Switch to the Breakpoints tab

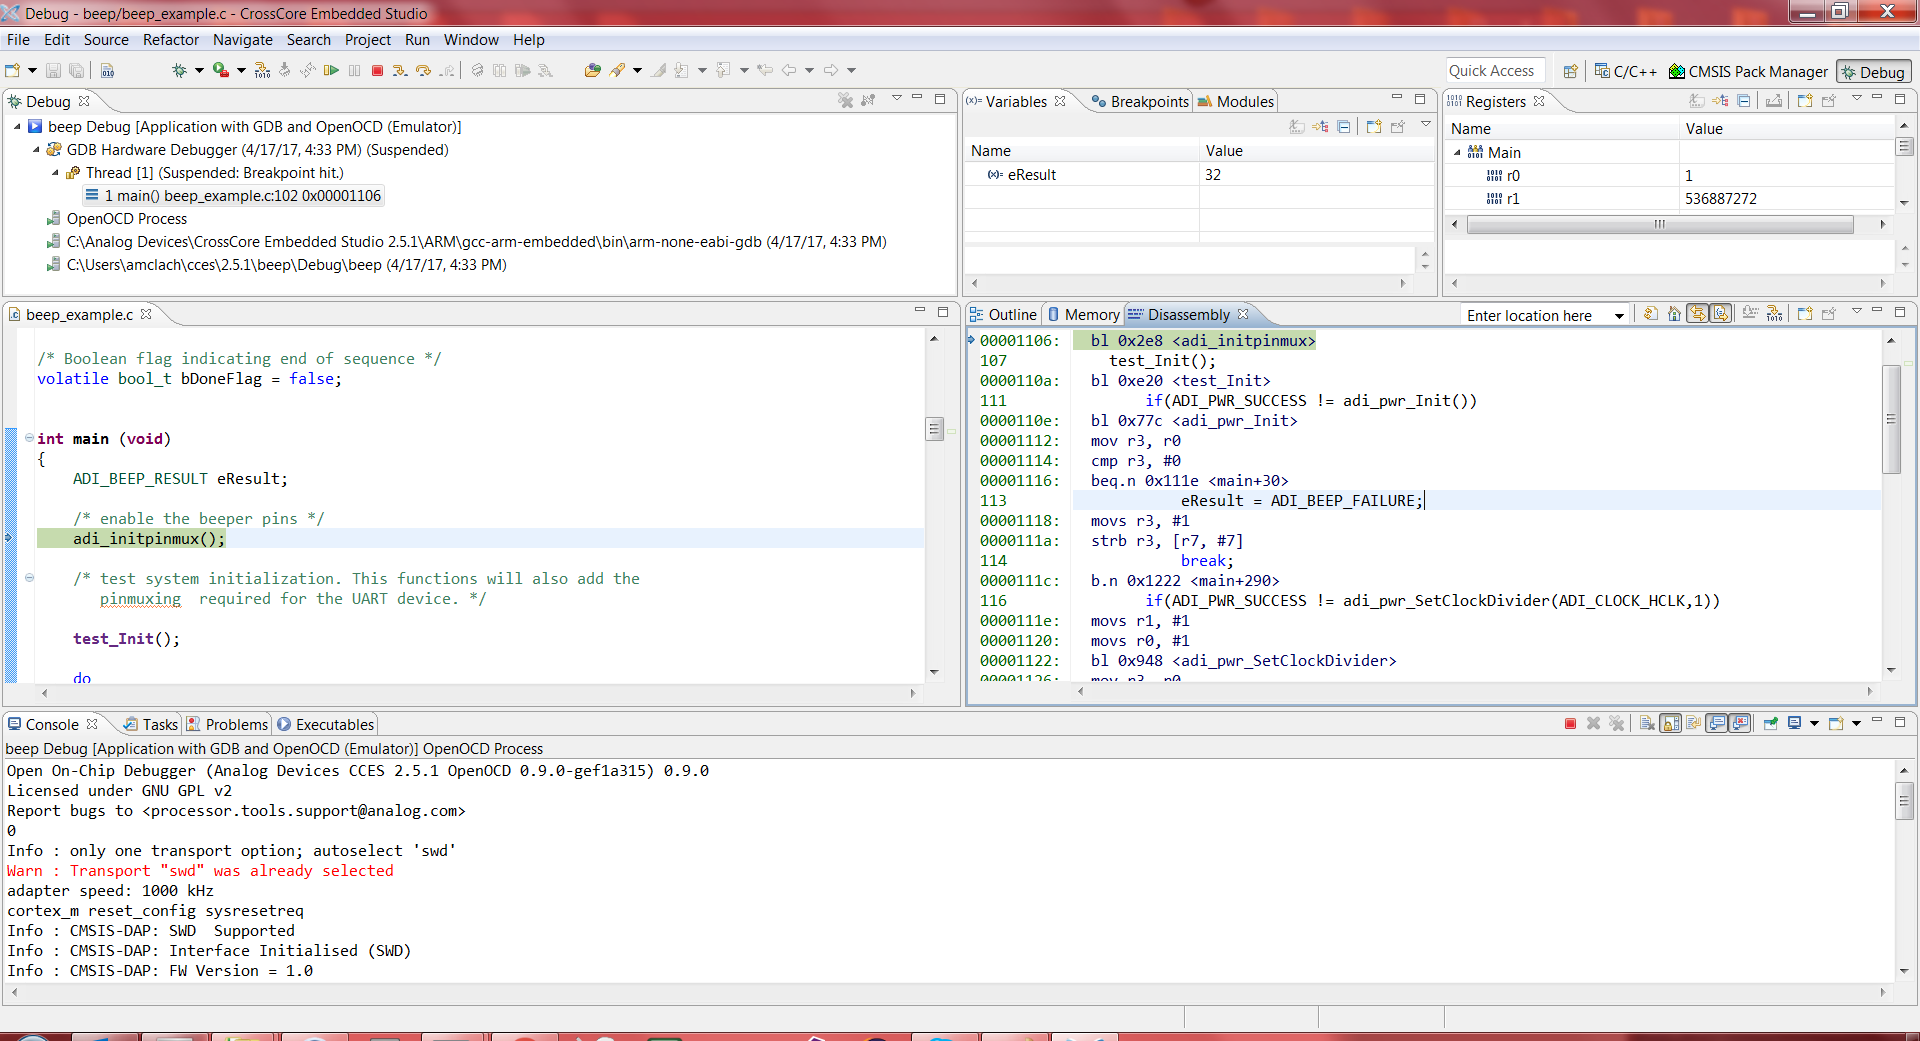1140,102
